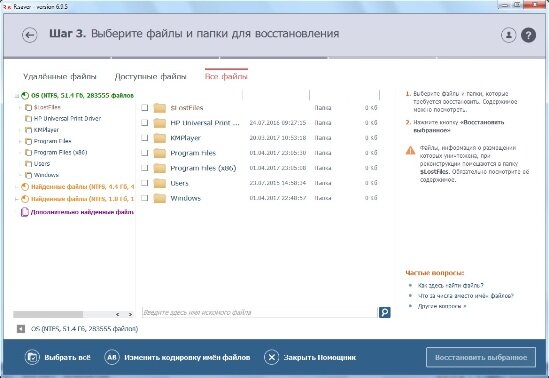Click the gray path navigation arrow icon at bottom left

click(x=21, y=329)
